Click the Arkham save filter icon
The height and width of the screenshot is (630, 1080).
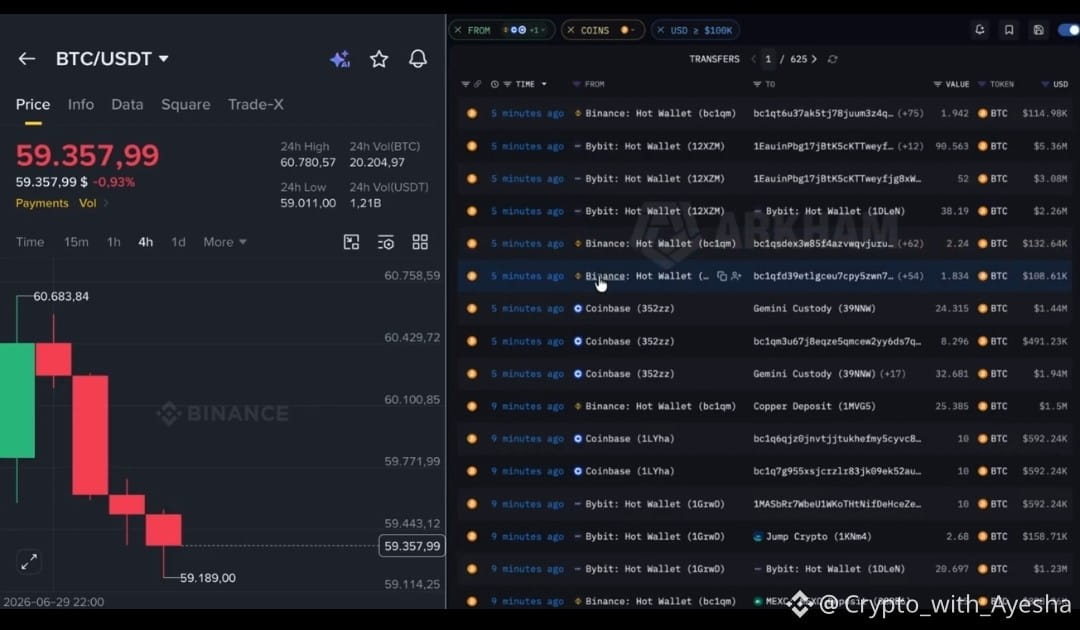point(1038,30)
